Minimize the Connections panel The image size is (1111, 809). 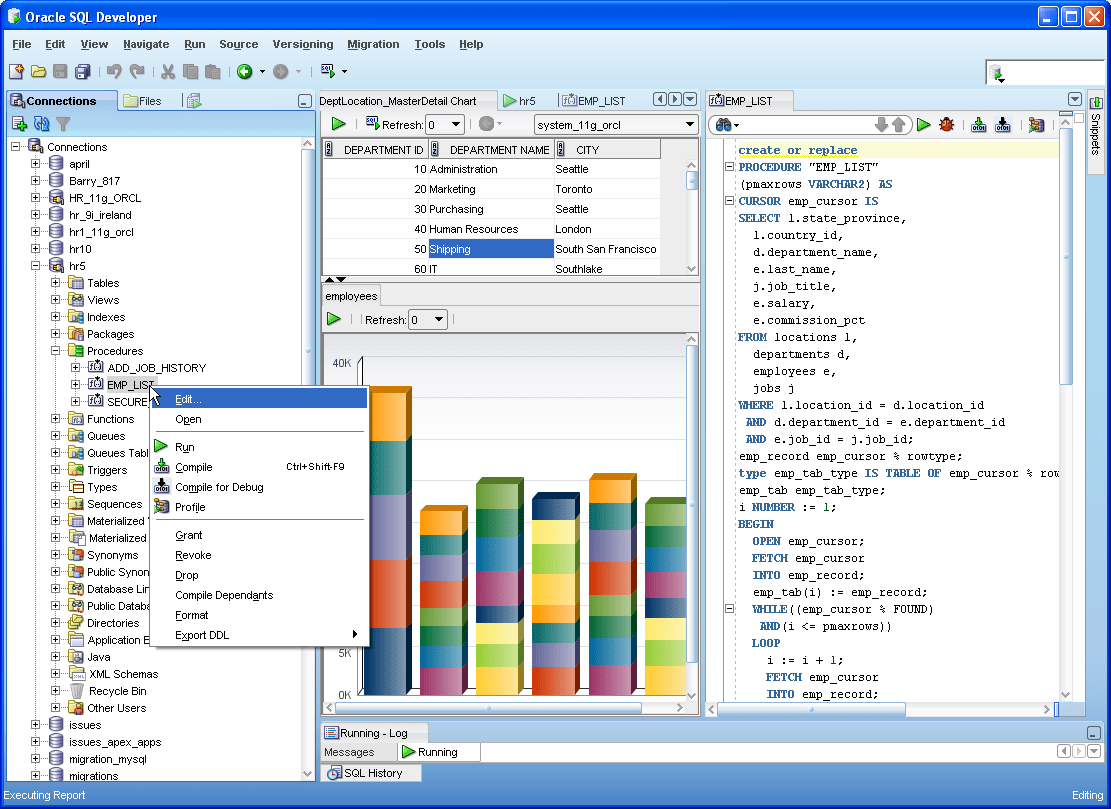coord(305,101)
